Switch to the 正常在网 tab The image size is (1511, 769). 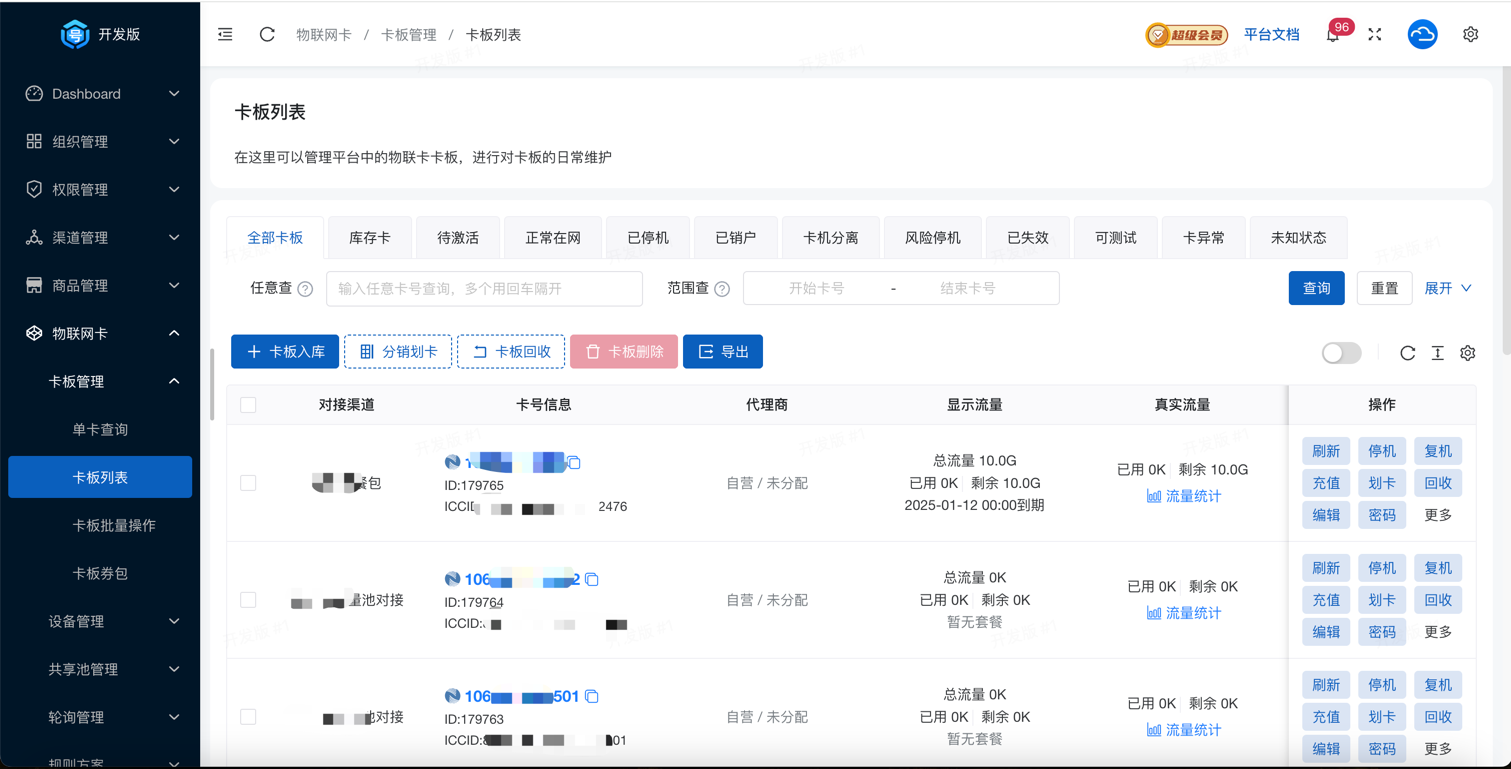pyautogui.click(x=553, y=238)
